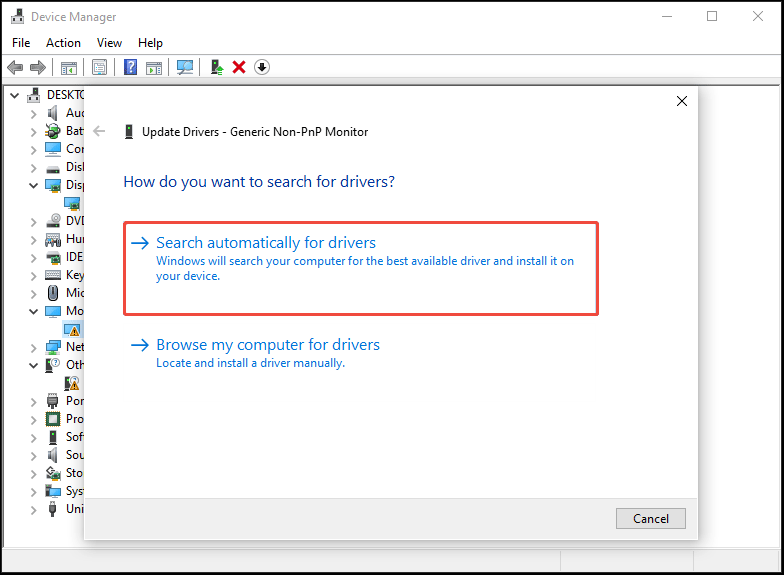Open the blue Help toolbar icon
The height and width of the screenshot is (575, 784).
(x=130, y=67)
